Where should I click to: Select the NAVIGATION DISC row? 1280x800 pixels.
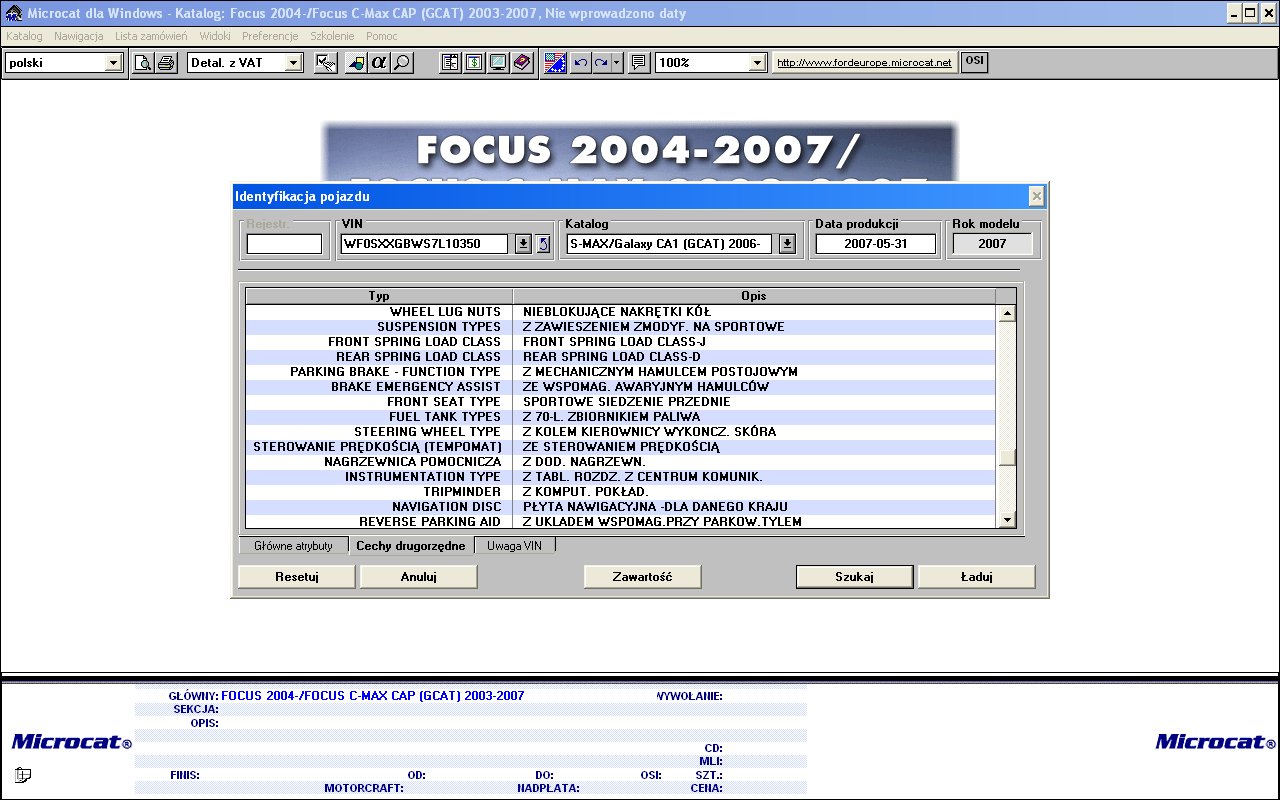[x=620, y=507]
